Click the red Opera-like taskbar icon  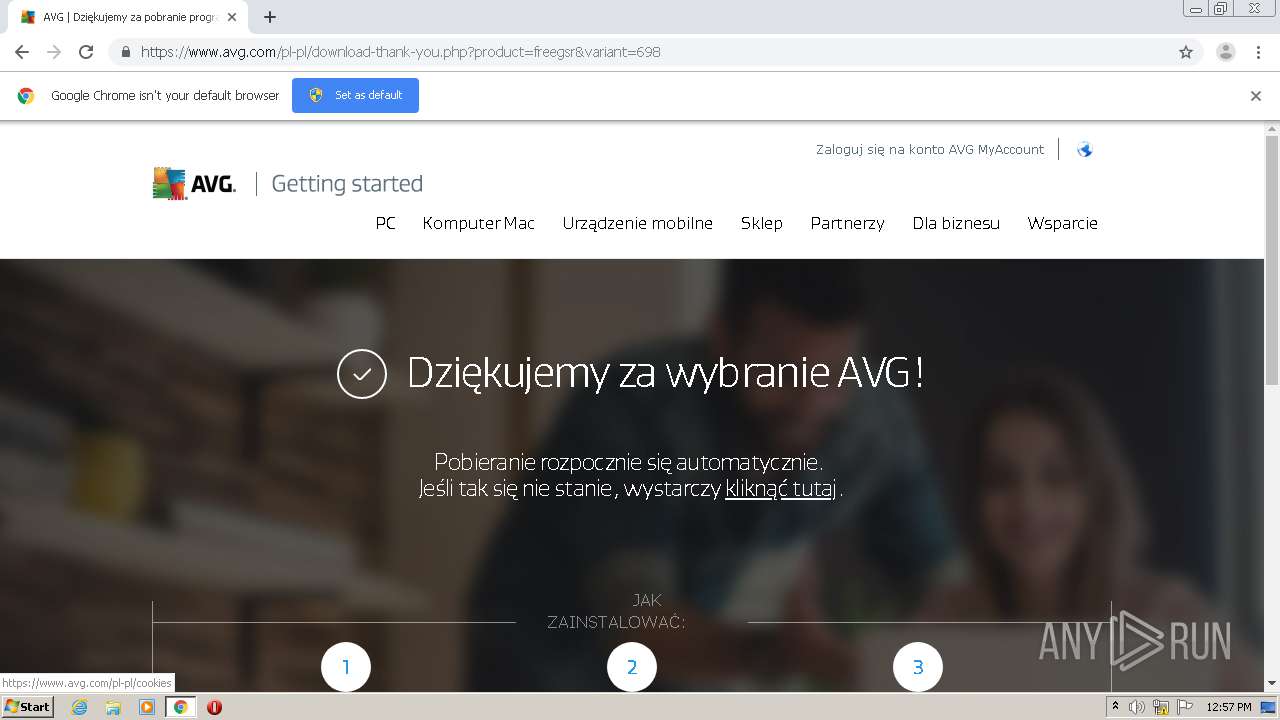tap(214, 707)
